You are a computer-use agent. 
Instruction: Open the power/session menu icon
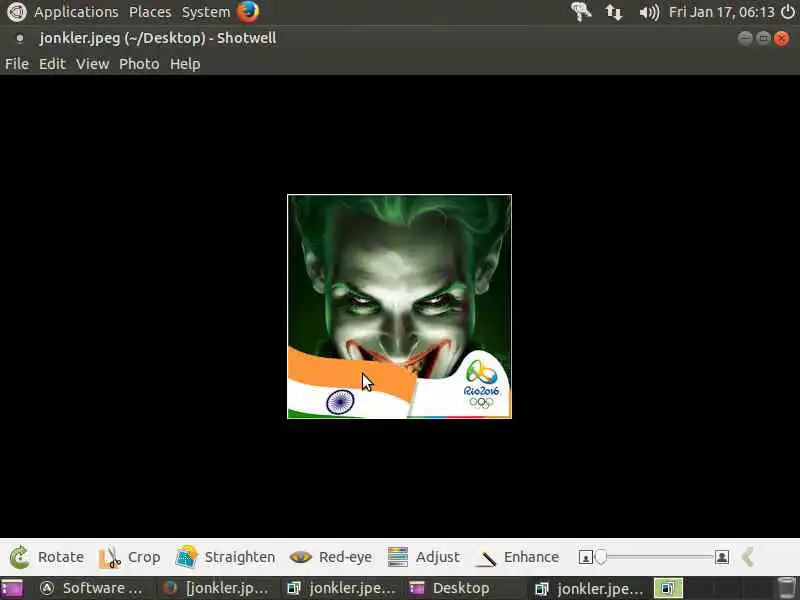(x=788, y=12)
